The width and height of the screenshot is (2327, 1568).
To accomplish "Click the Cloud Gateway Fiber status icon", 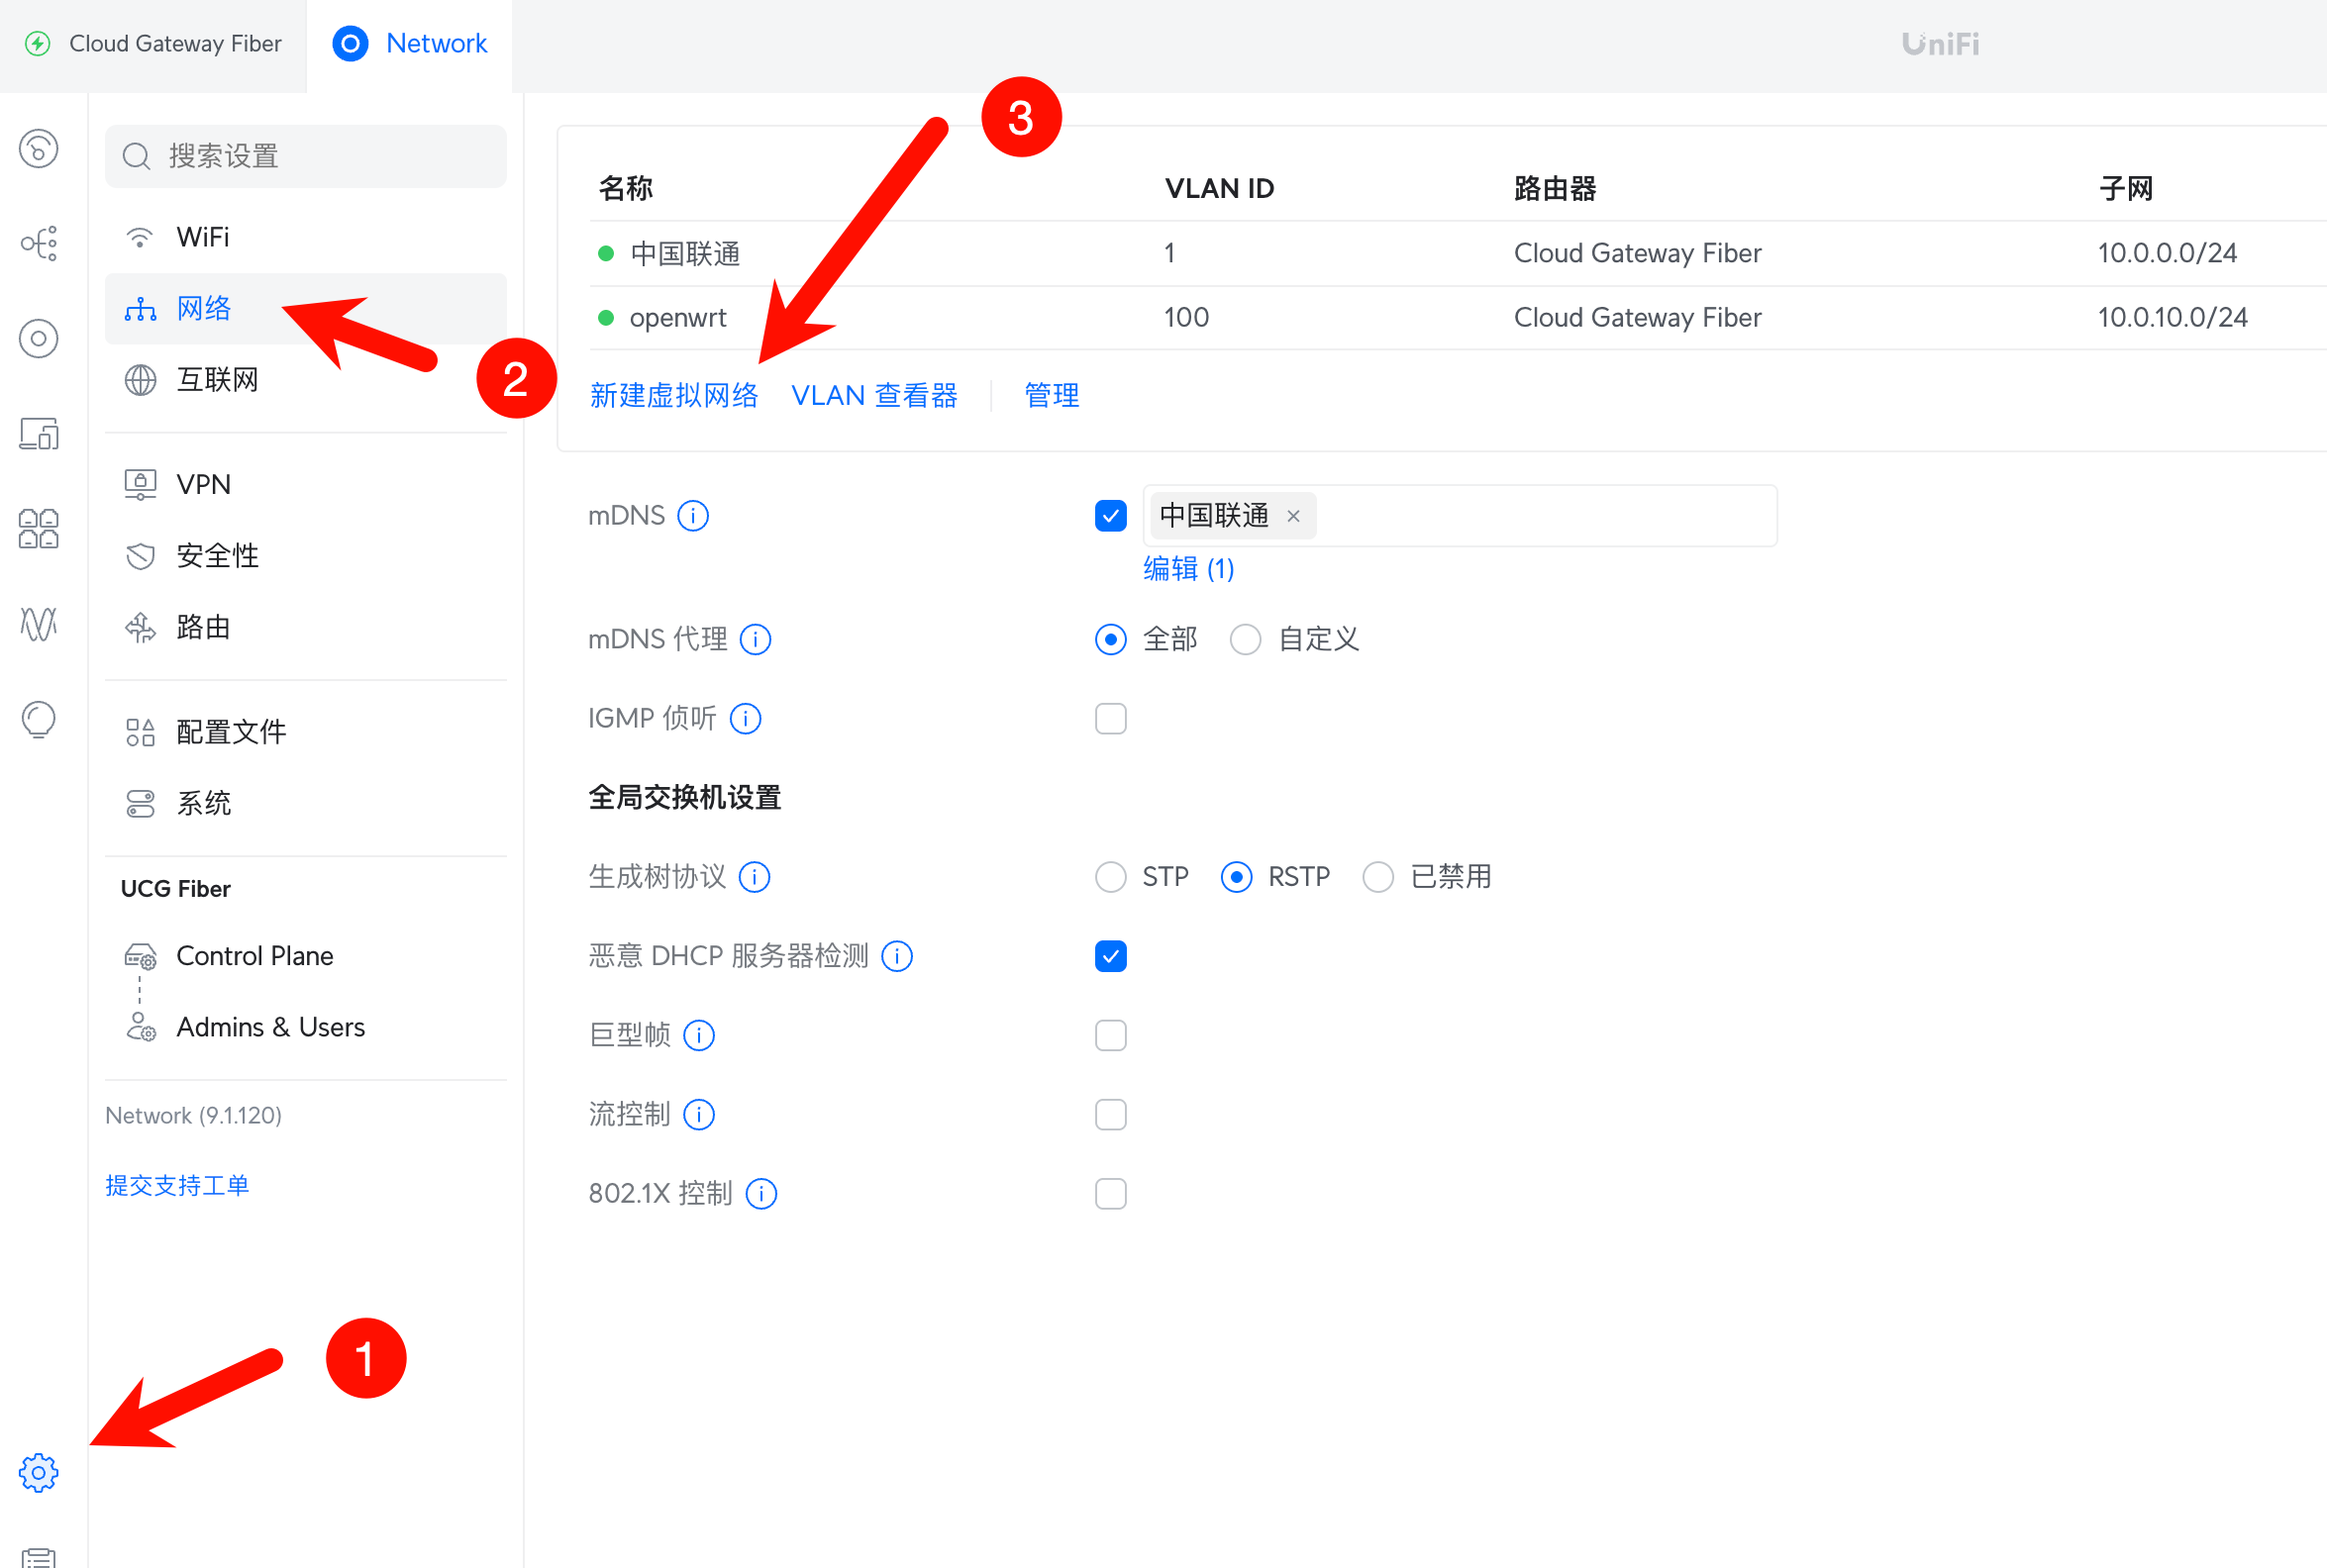I will pos(38,44).
